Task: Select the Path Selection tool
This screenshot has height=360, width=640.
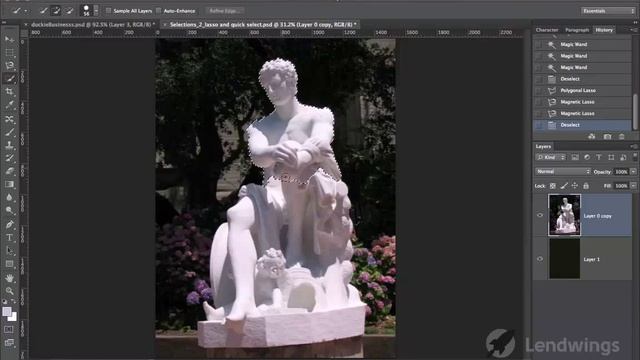Action: coord(9,251)
